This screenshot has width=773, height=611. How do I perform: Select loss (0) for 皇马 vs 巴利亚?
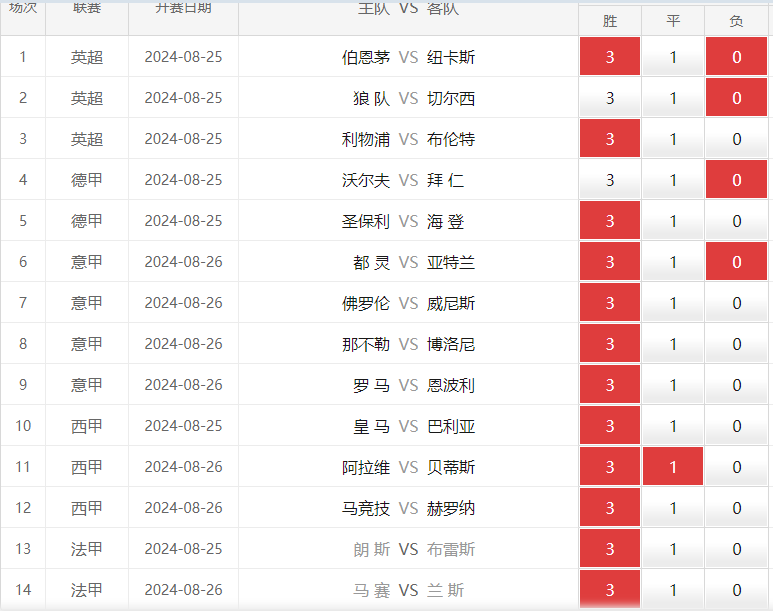pos(736,425)
